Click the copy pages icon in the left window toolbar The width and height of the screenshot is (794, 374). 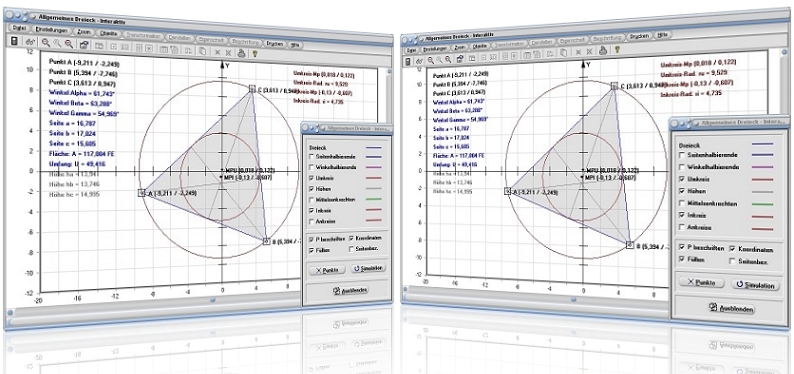click(202, 51)
